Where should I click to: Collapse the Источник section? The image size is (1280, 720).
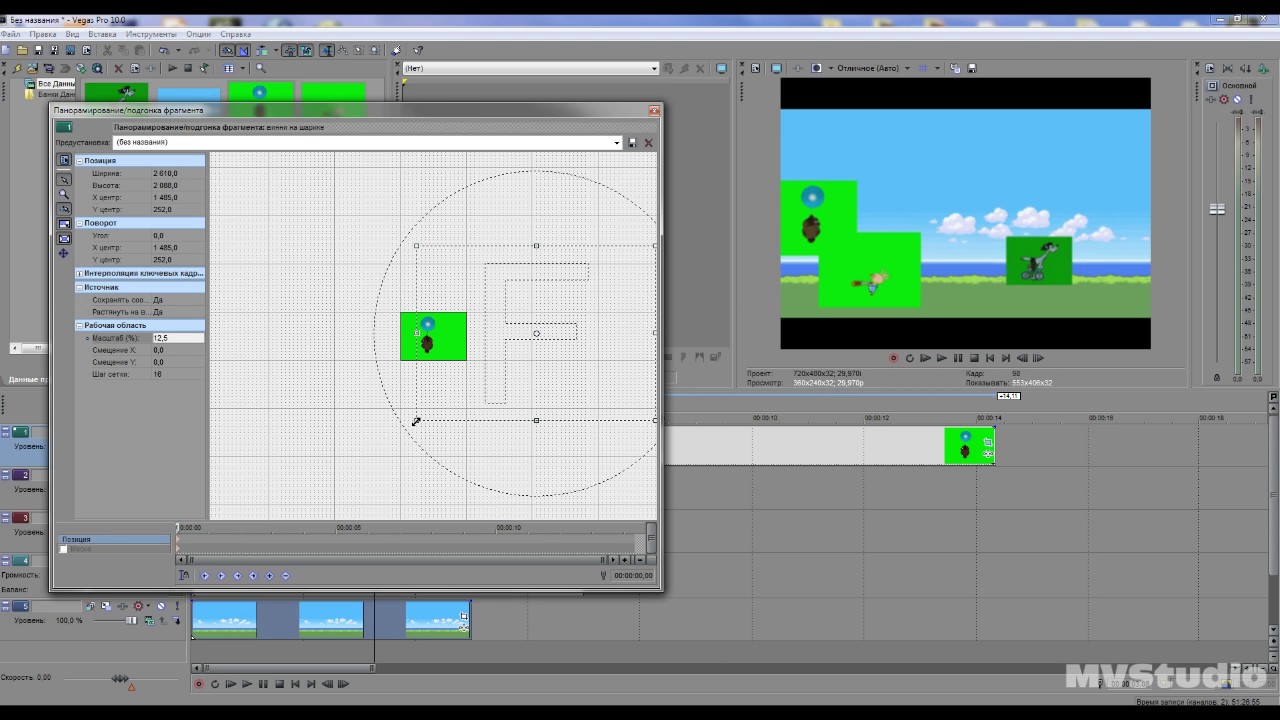pyautogui.click(x=80, y=287)
